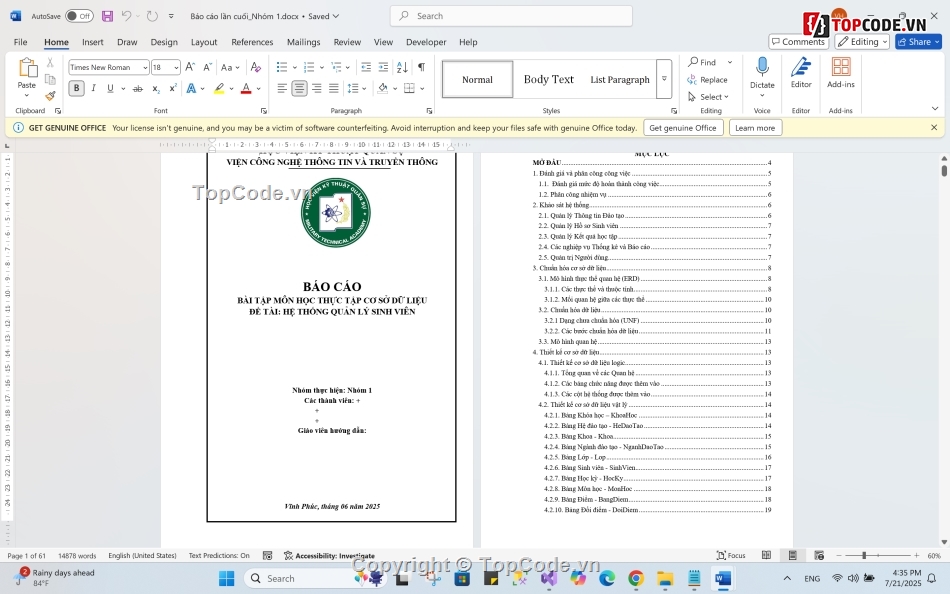This screenshot has width=950, height=594.
Task: Apply Bold formatting
Action: pyautogui.click(x=76, y=88)
